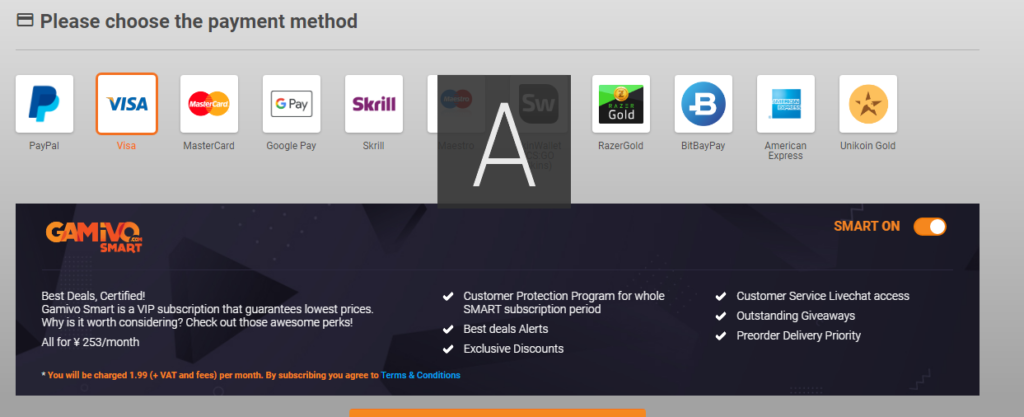
Task: Click the Gamivo Smart logo
Action: click(93, 236)
